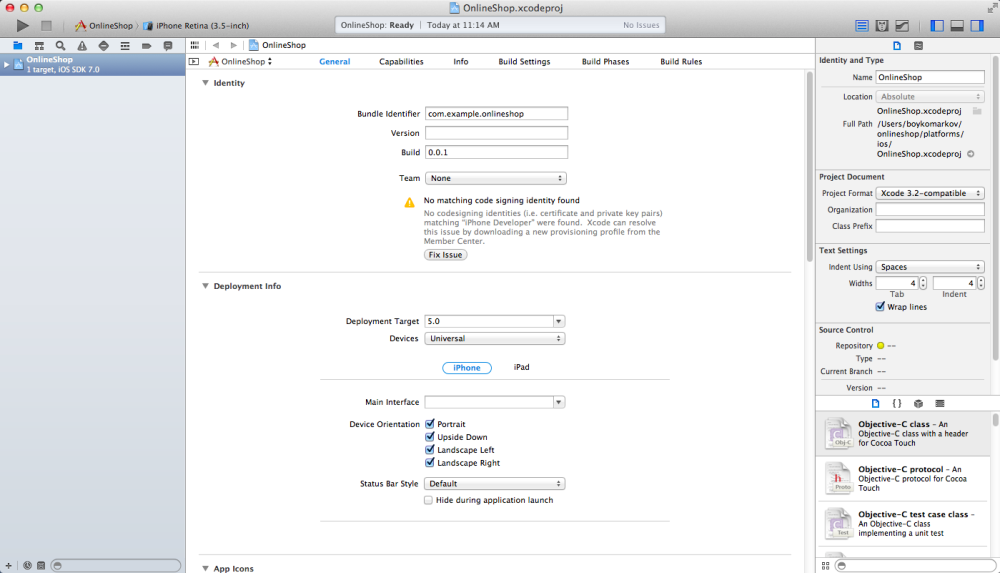Click the empty Version field
This screenshot has height=573, width=1000.
click(496, 133)
